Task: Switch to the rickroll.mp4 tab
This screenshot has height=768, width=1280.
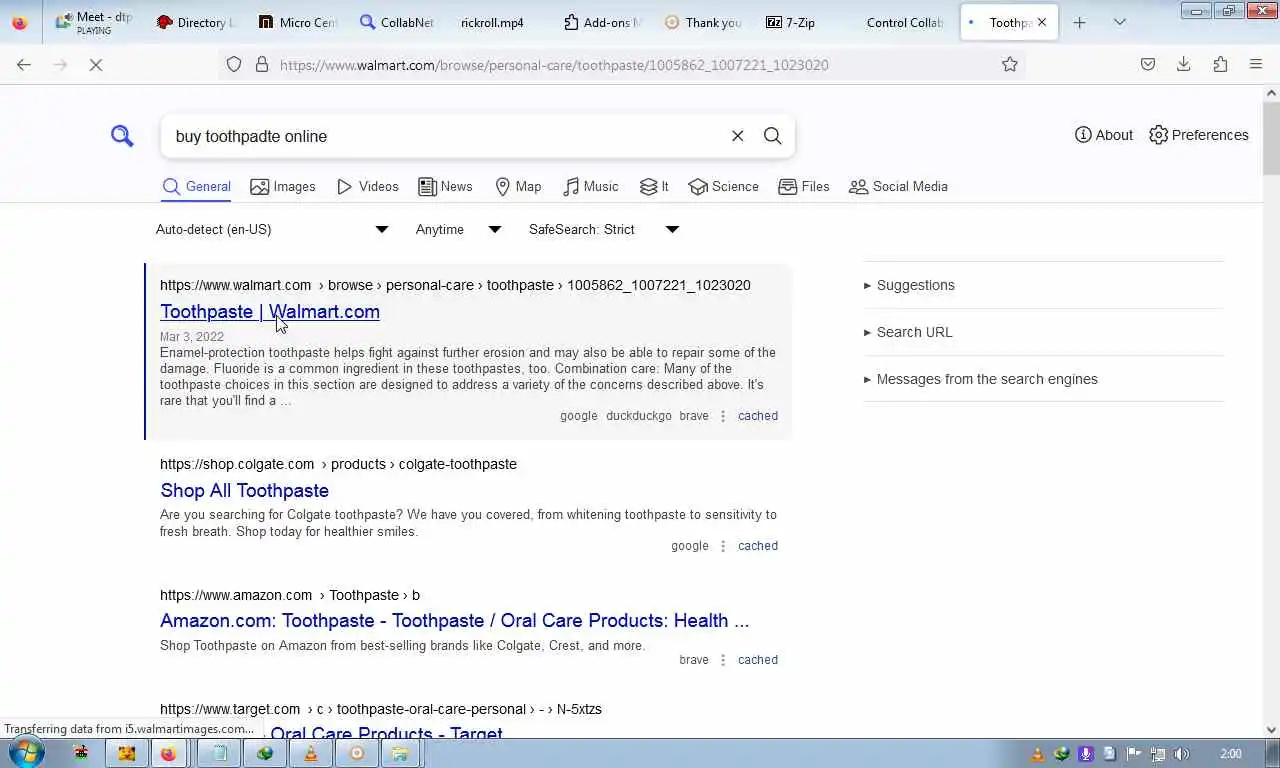Action: tap(499, 22)
